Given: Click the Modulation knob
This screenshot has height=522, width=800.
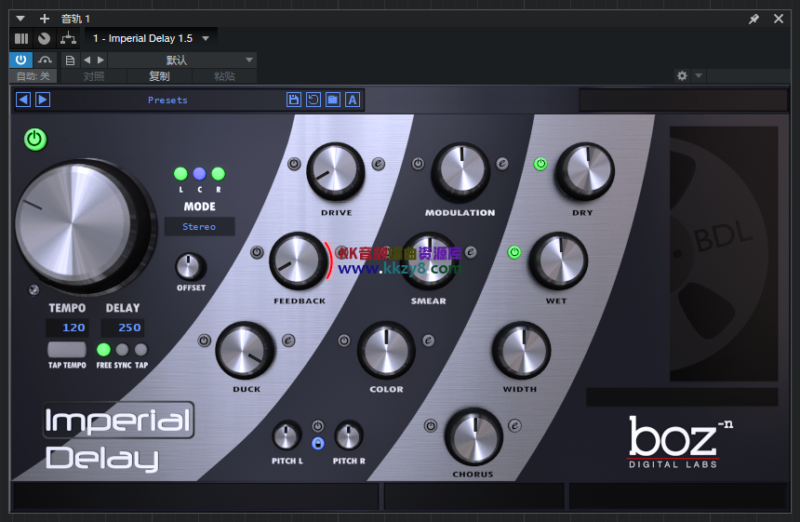Looking at the screenshot, I should (x=461, y=171).
